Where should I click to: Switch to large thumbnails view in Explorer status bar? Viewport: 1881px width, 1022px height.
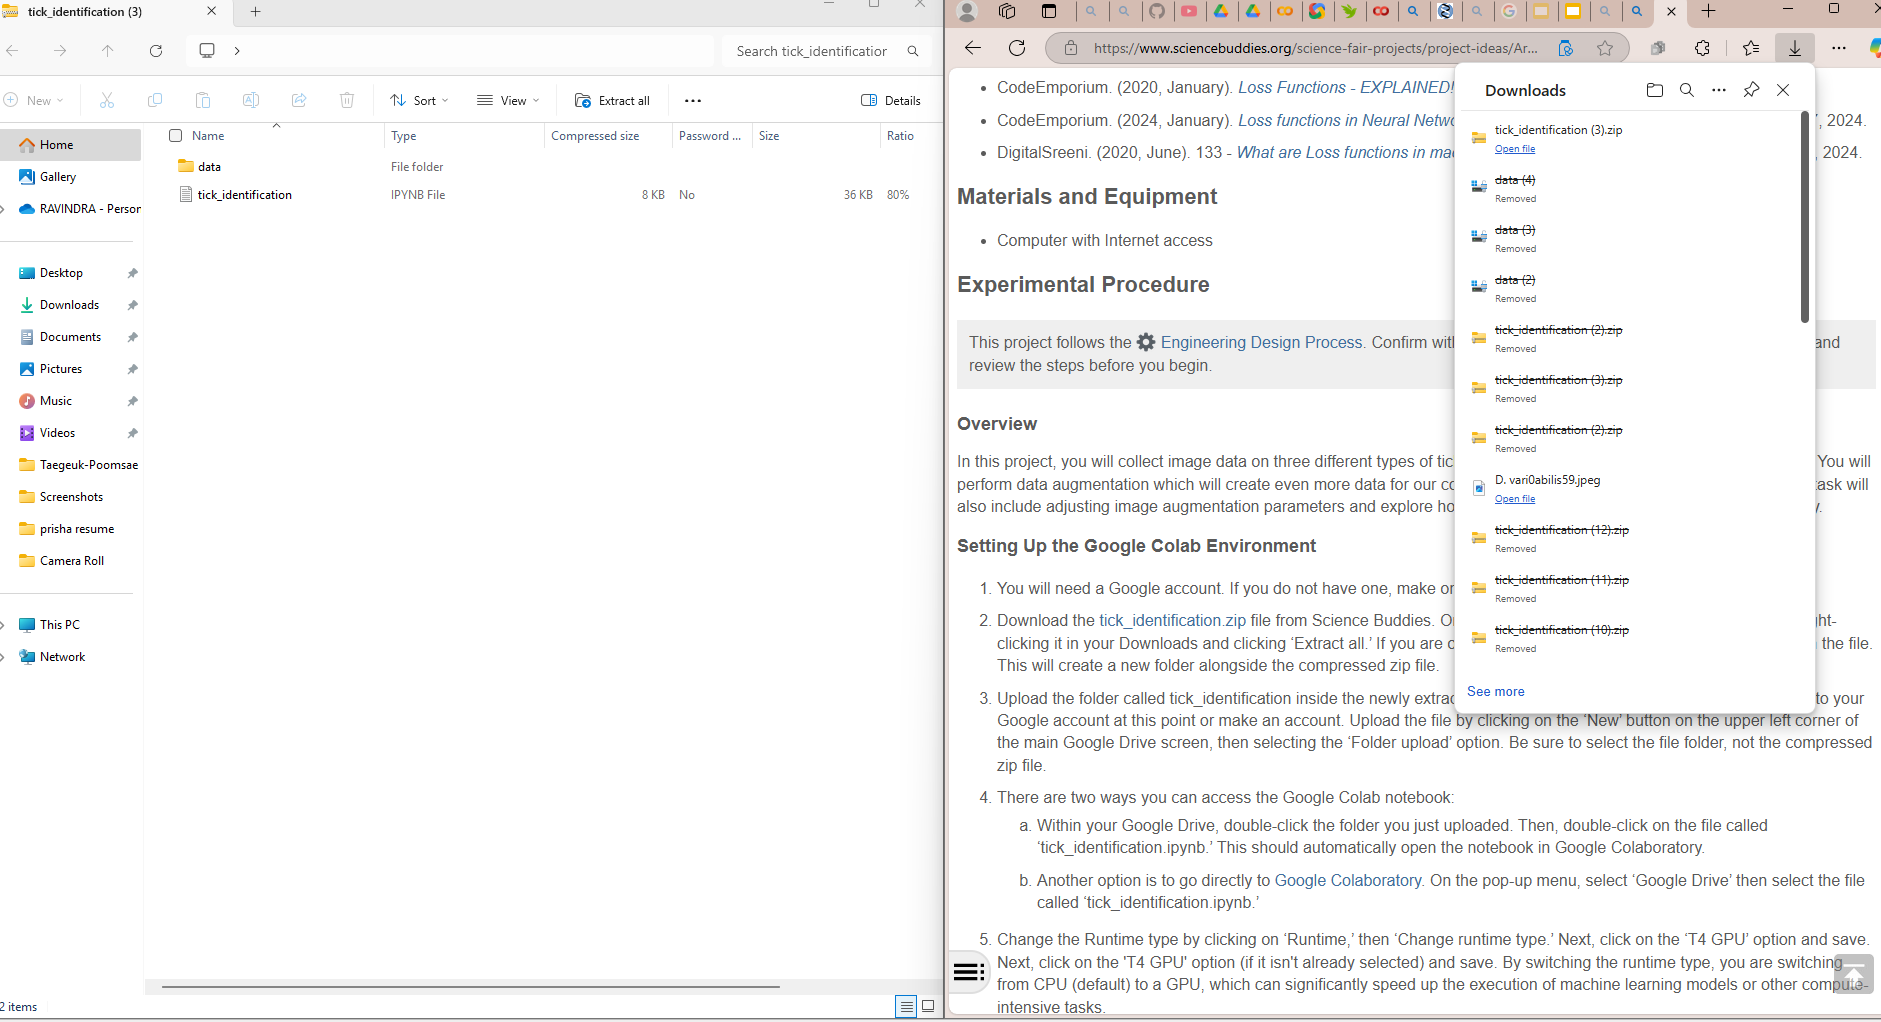[x=928, y=1007]
